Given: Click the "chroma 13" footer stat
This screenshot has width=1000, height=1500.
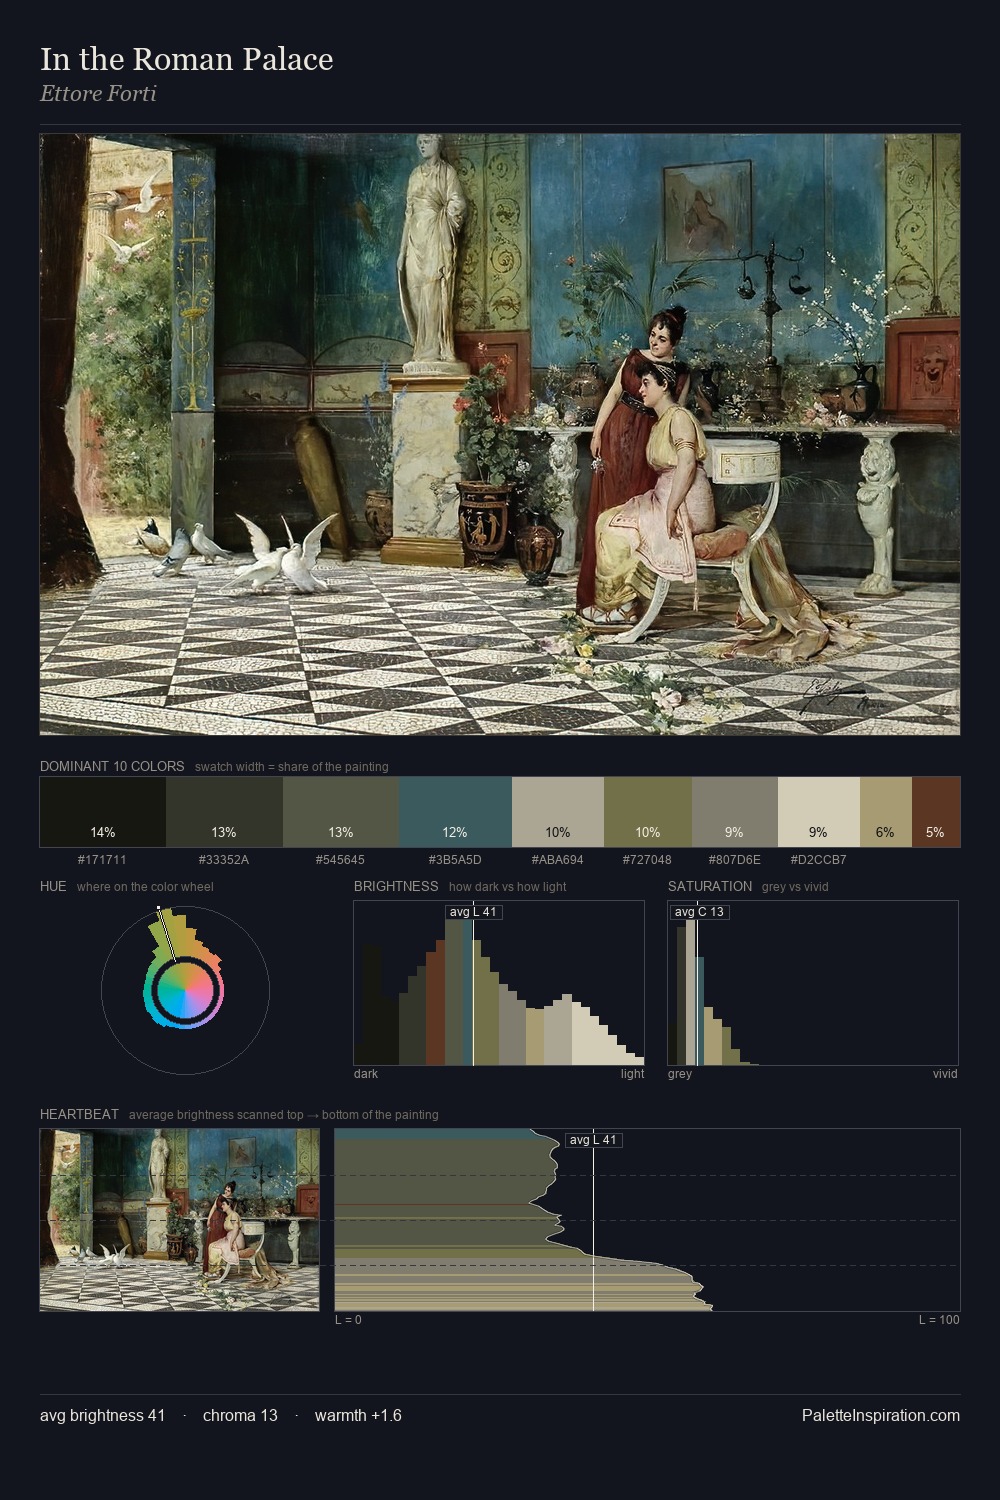Looking at the screenshot, I should click(240, 1415).
